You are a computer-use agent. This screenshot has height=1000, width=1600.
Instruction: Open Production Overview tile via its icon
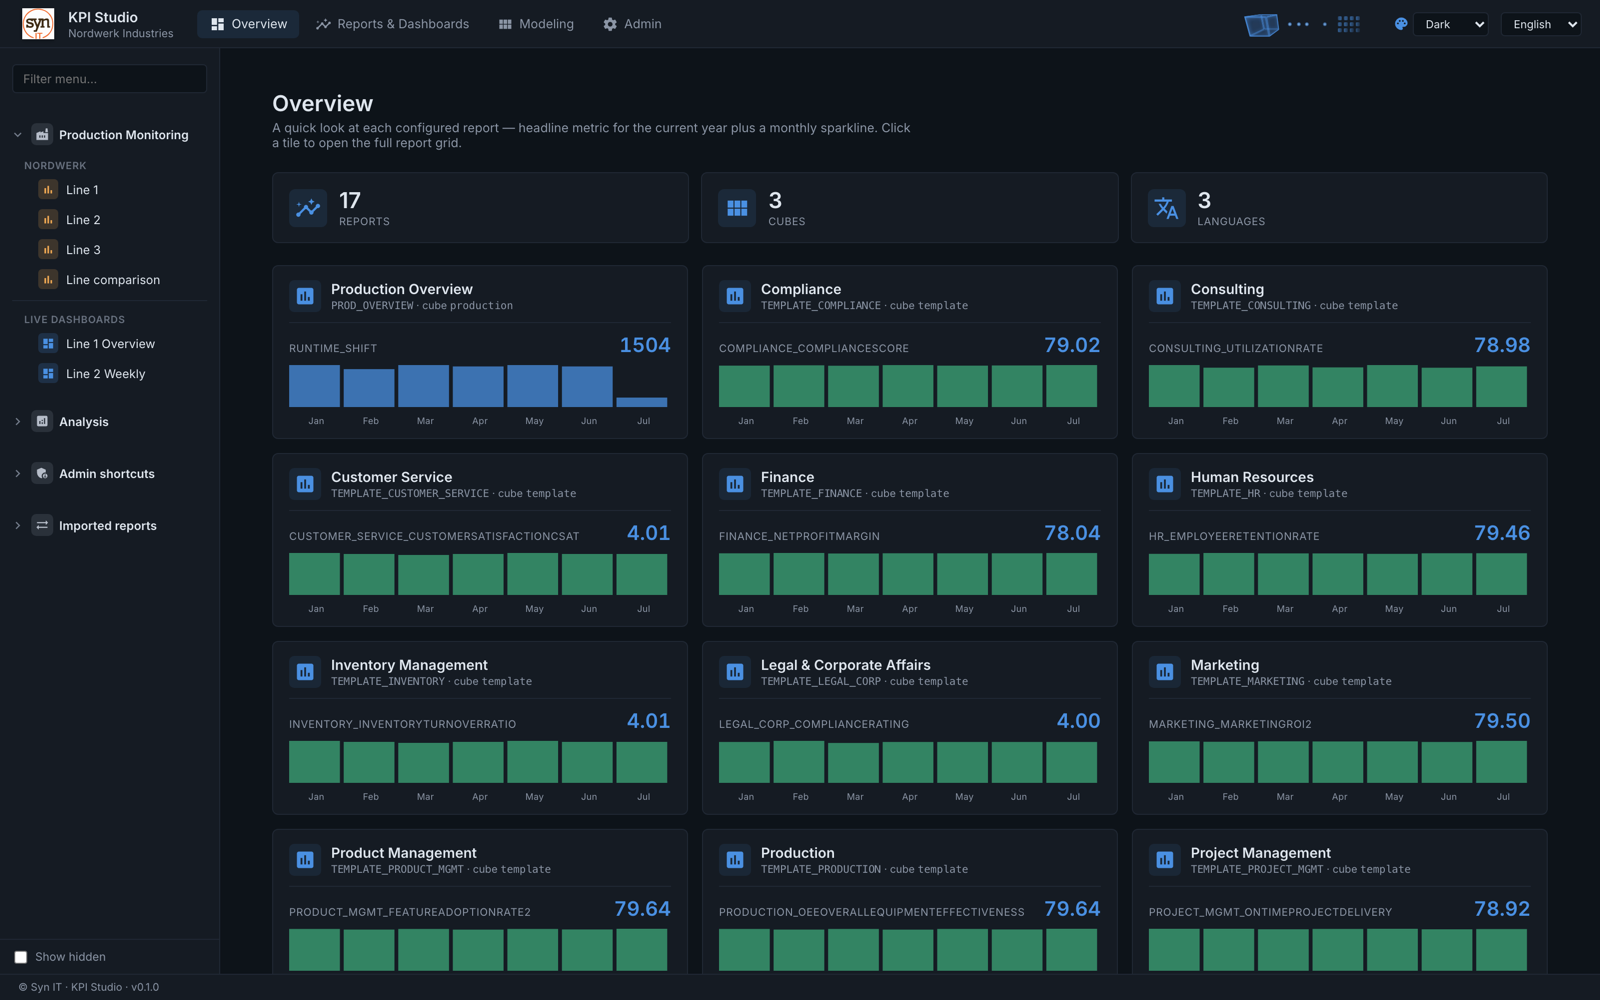click(x=305, y=296)
